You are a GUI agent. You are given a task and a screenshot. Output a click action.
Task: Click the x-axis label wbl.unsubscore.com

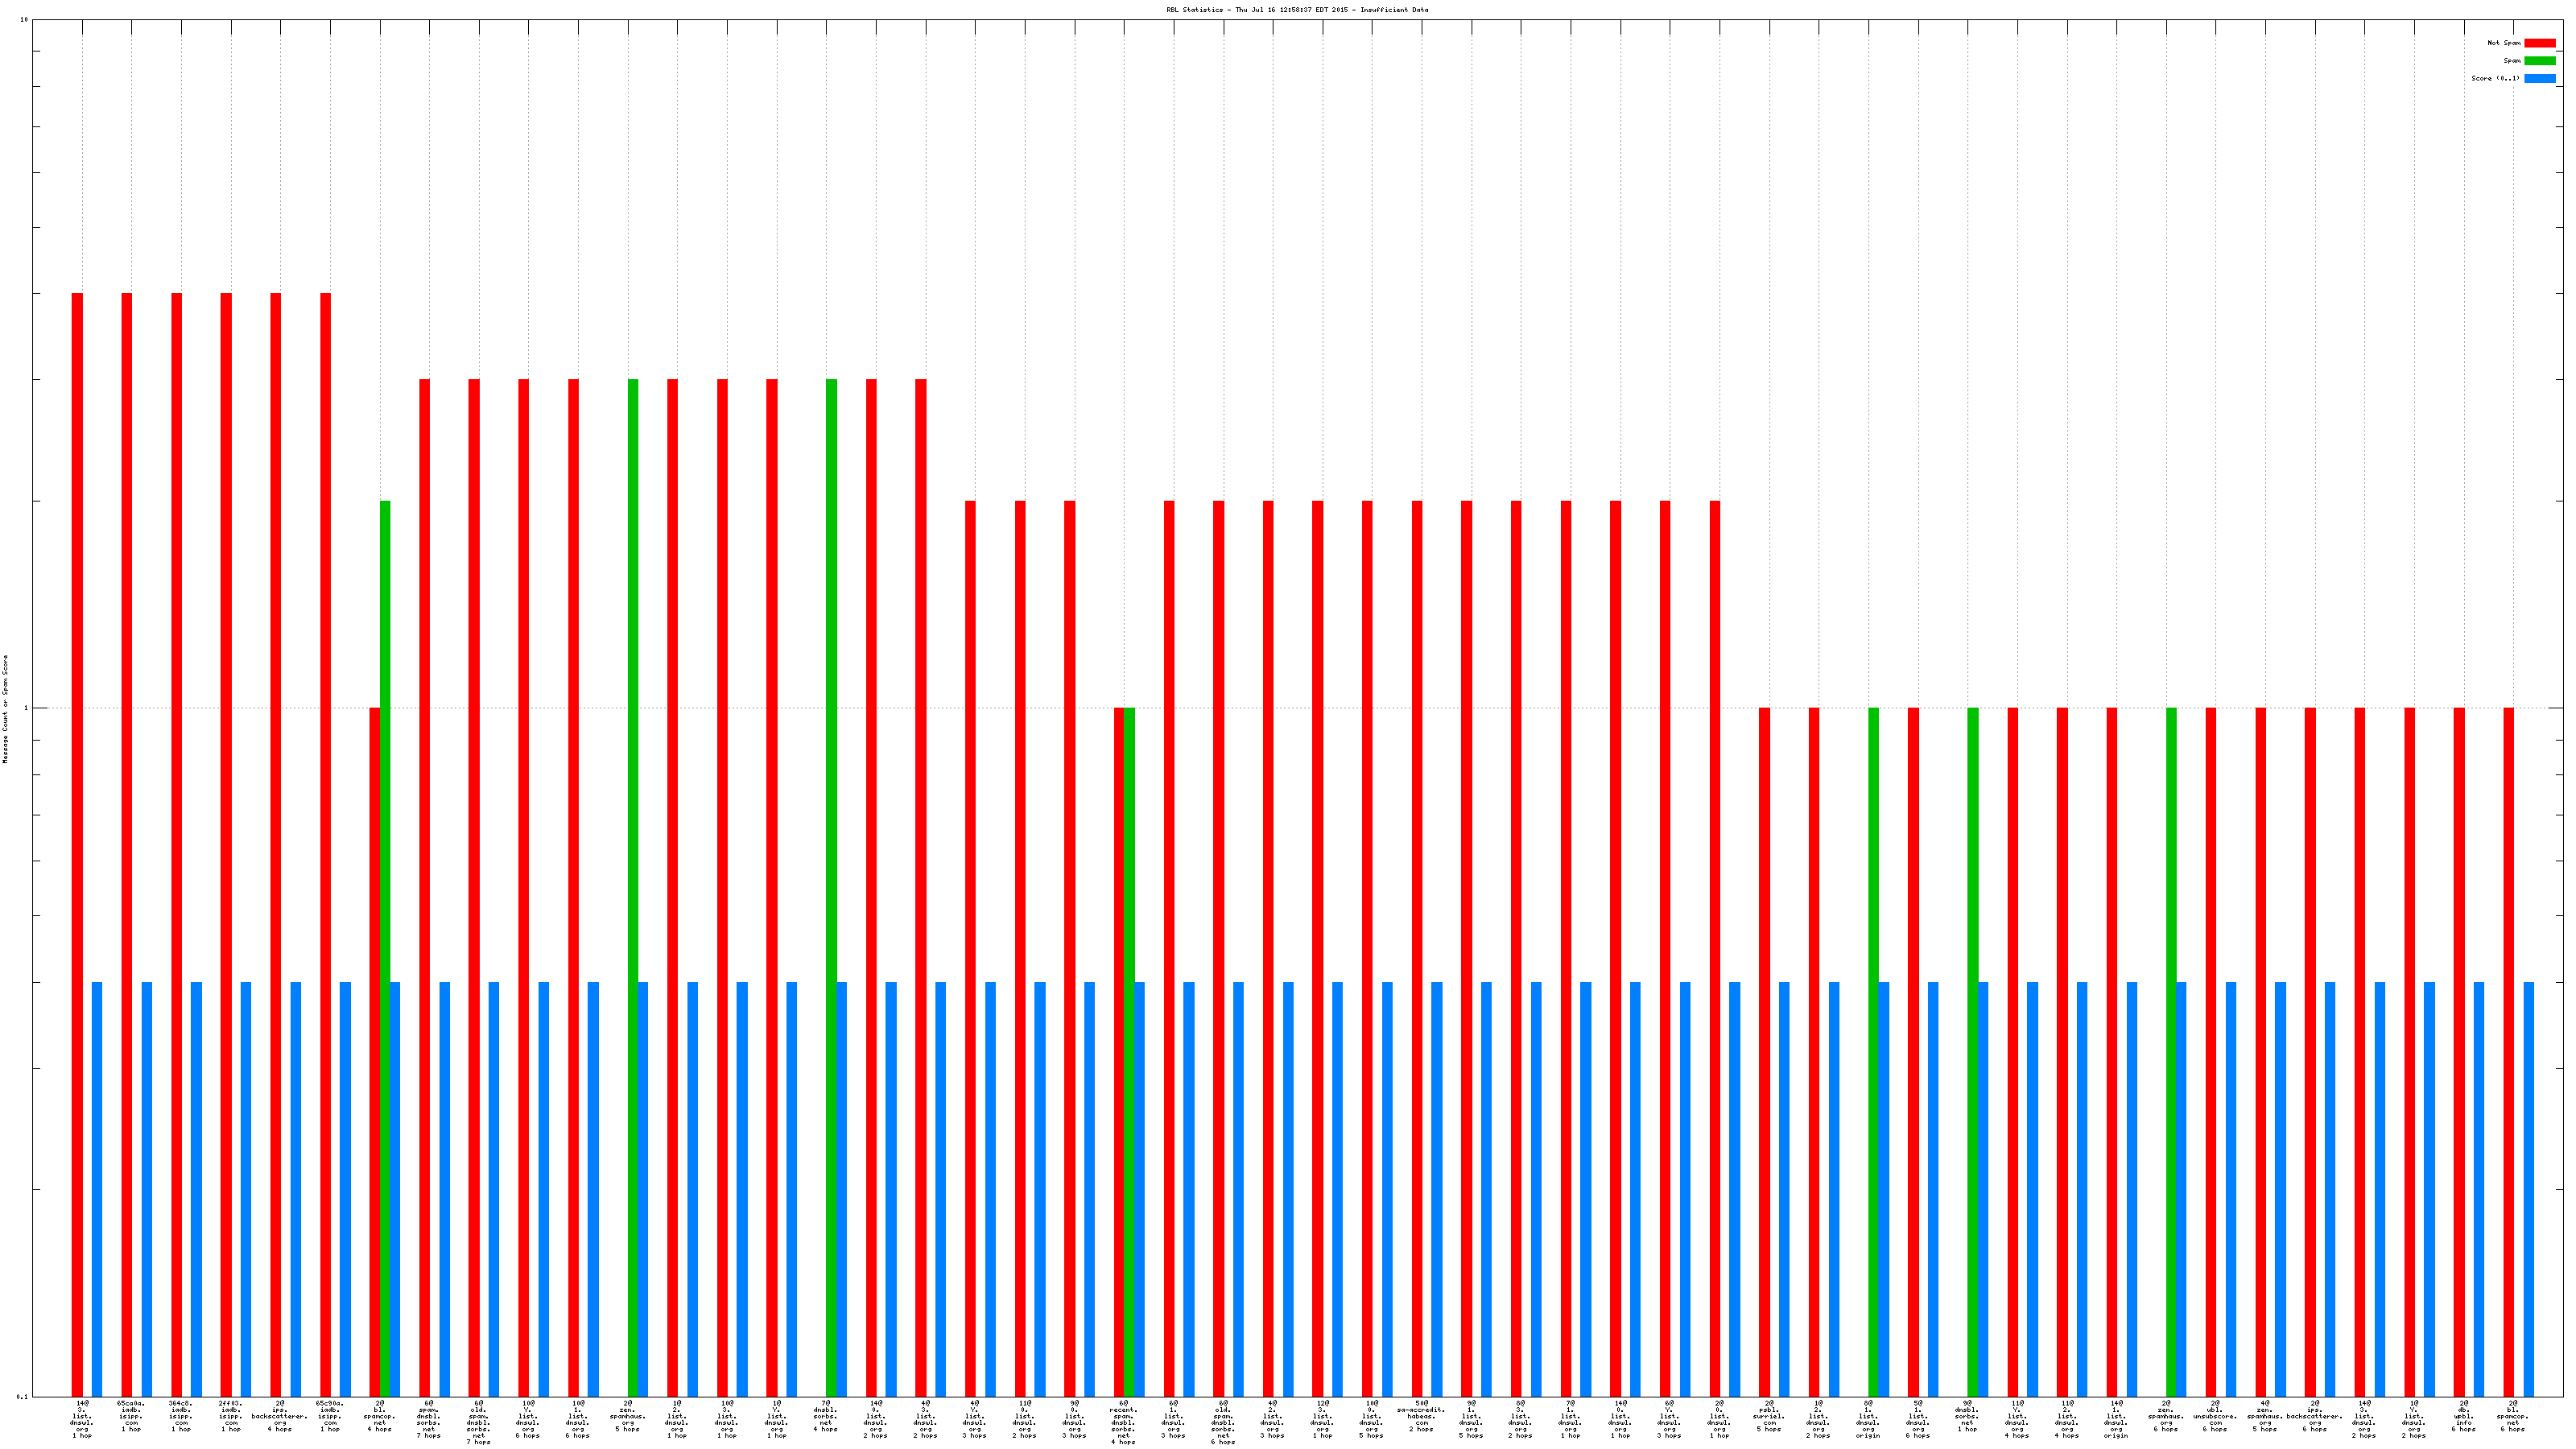point(2215,1416)
